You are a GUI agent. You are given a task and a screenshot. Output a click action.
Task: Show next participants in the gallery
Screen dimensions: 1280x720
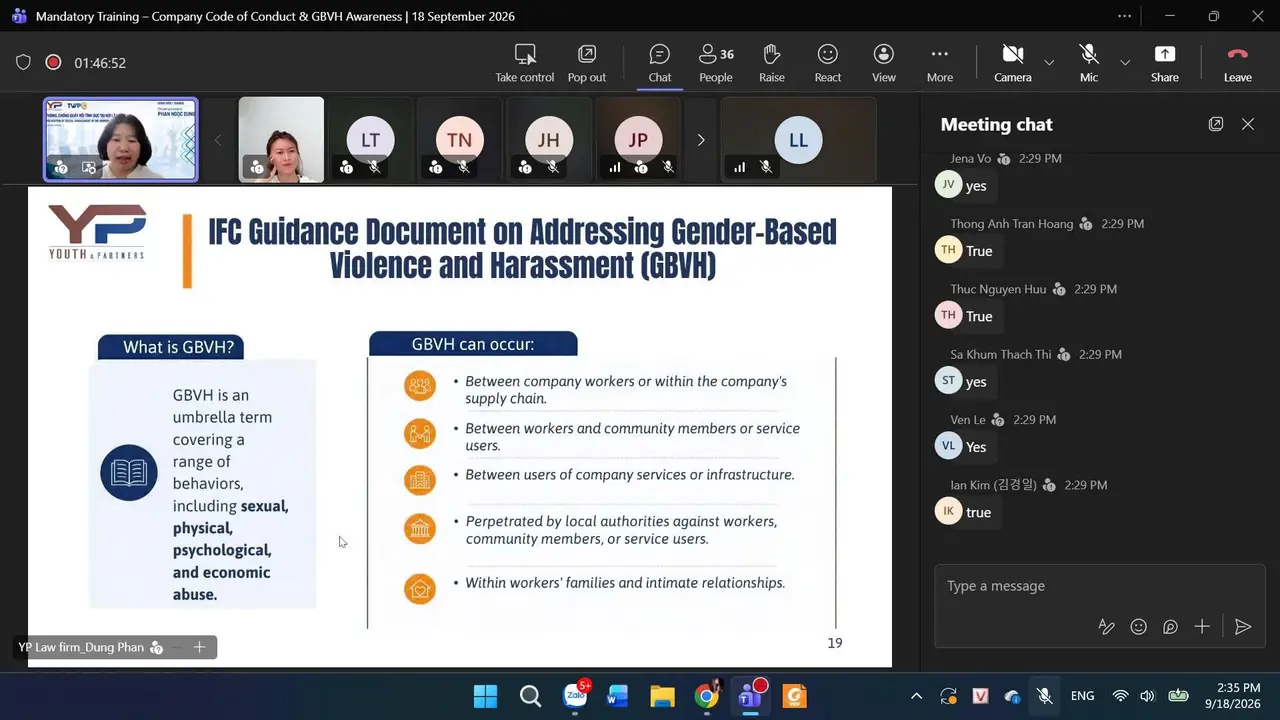coord(701,140)
